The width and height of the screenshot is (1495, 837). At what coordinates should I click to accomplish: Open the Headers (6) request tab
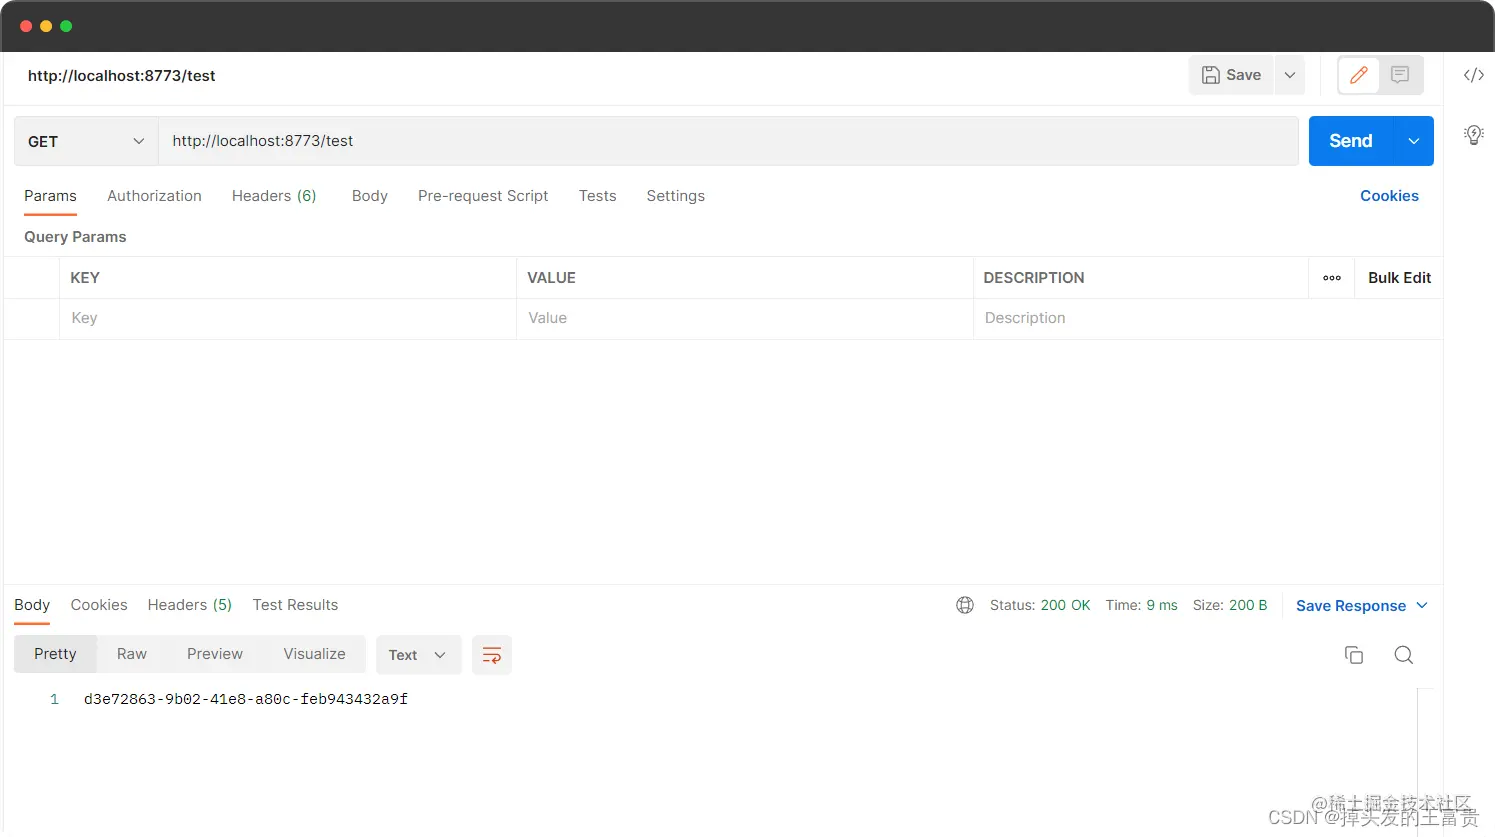(x=274, y=196)
